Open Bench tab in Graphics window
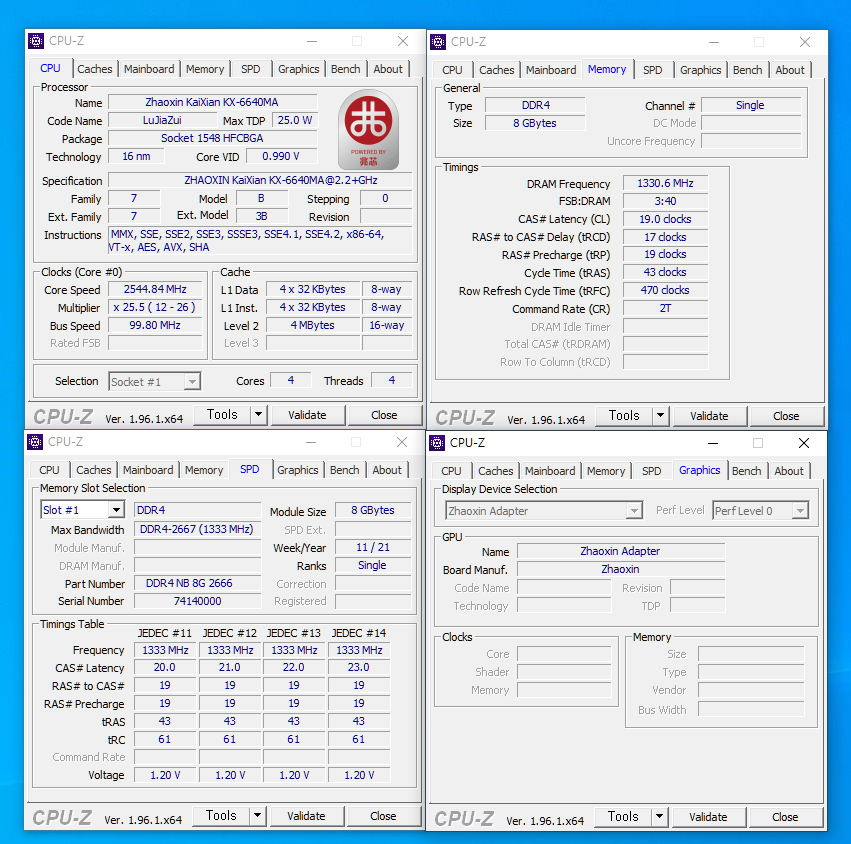This screenshot has width=851, height=844. [747, 471]
